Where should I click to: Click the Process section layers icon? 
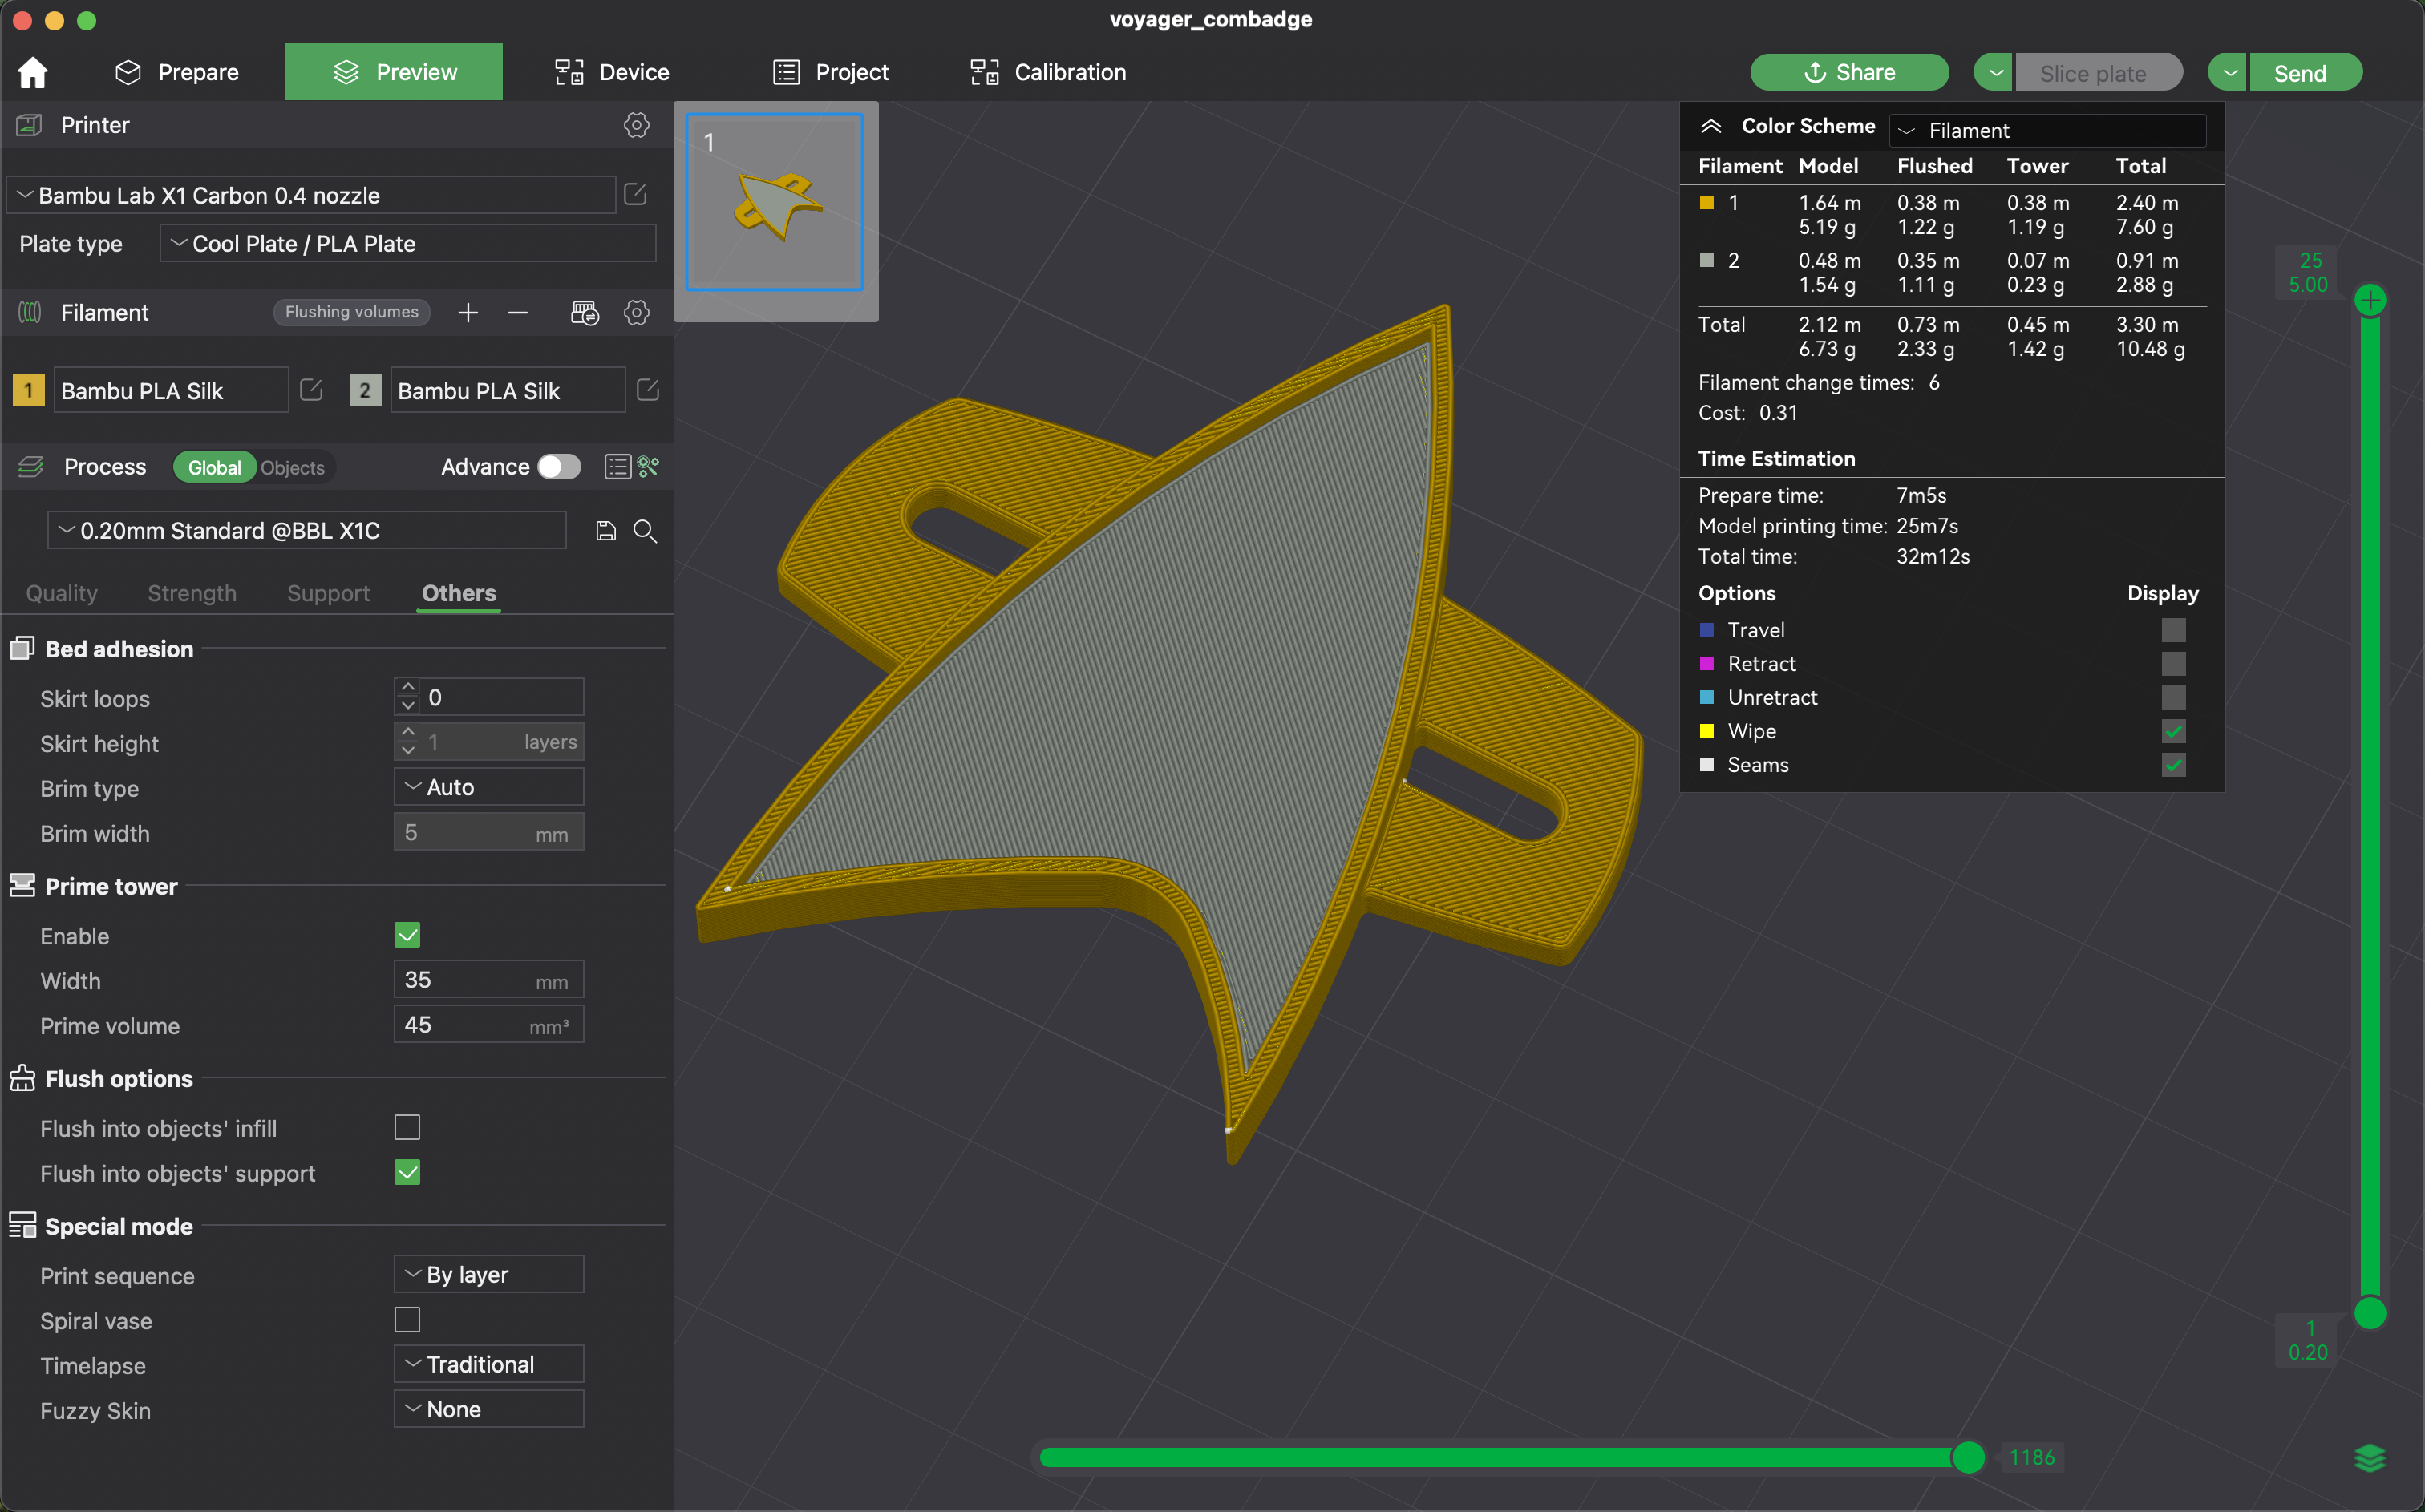[31, 467]
